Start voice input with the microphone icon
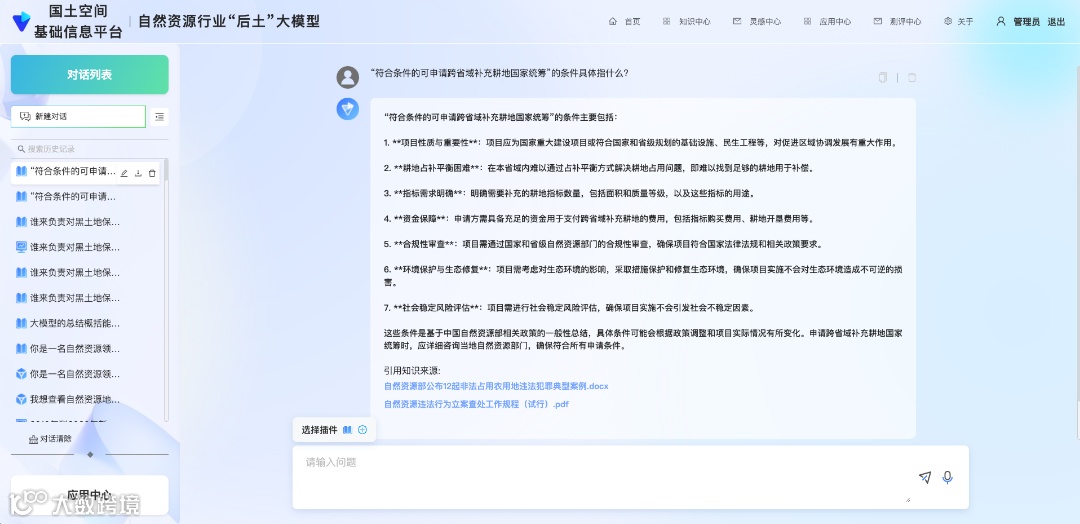1080x524 pixels. (x=948, y=477)
